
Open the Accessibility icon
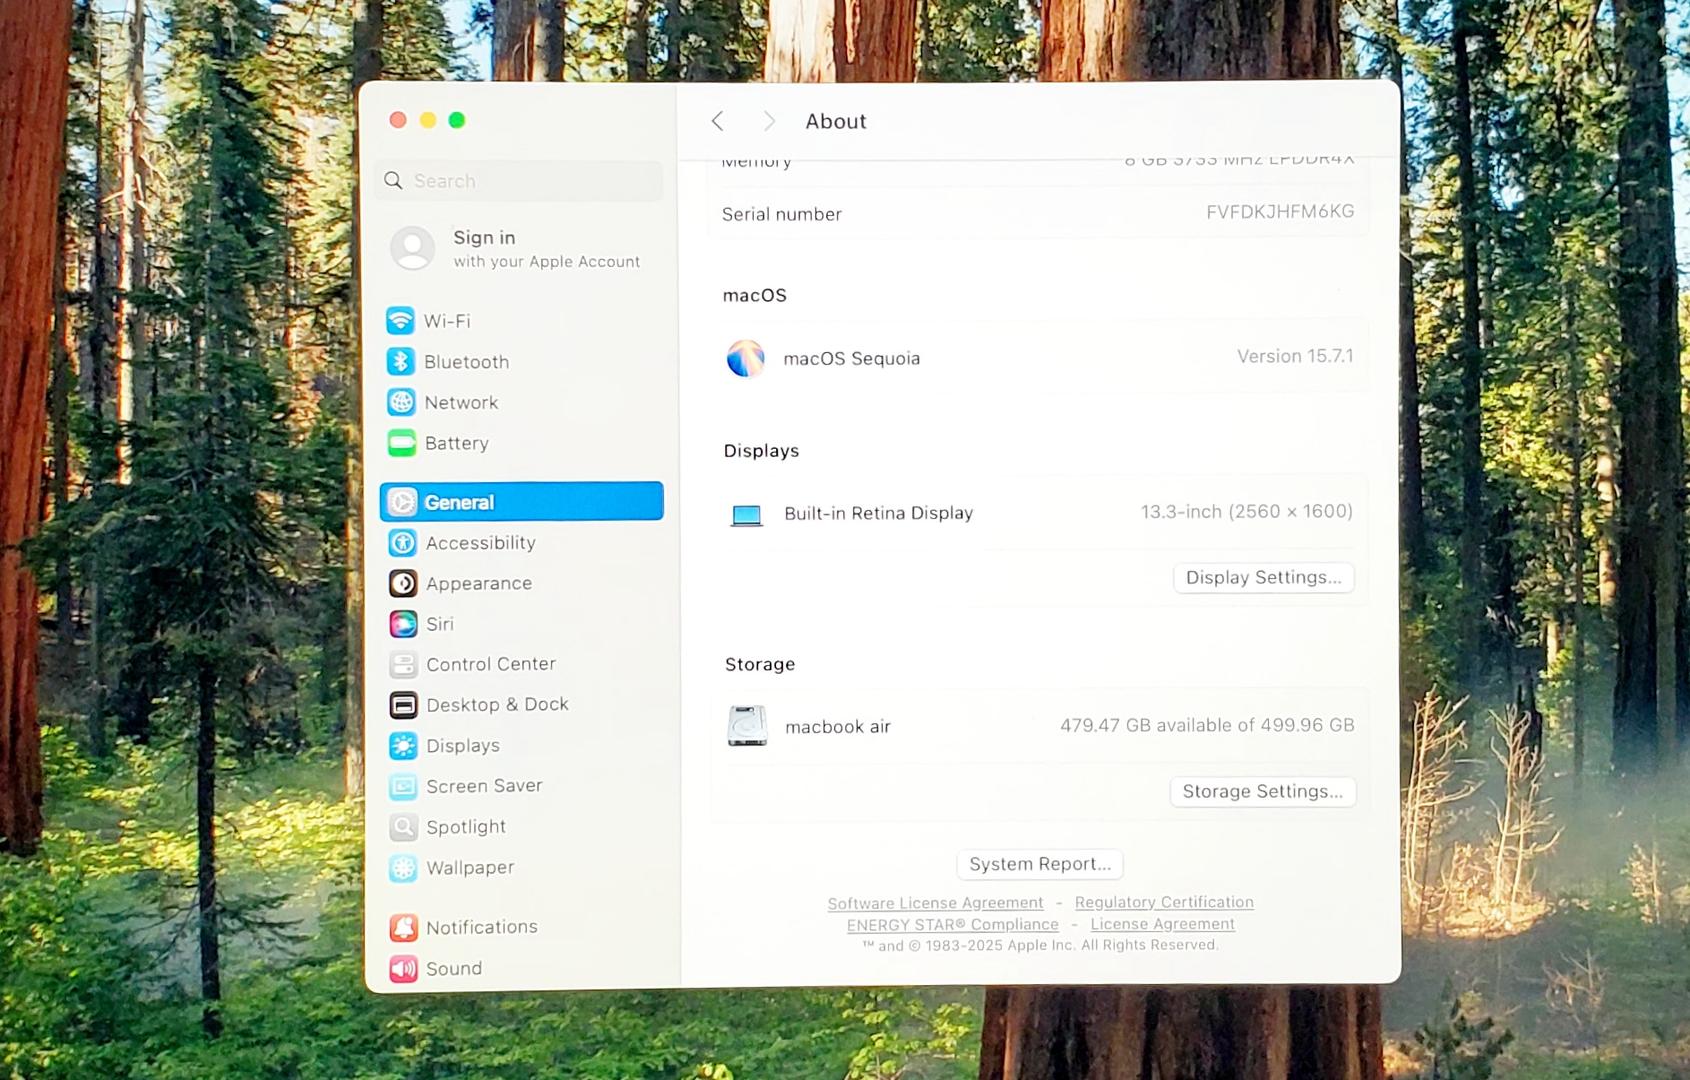[x=403, y=543]
